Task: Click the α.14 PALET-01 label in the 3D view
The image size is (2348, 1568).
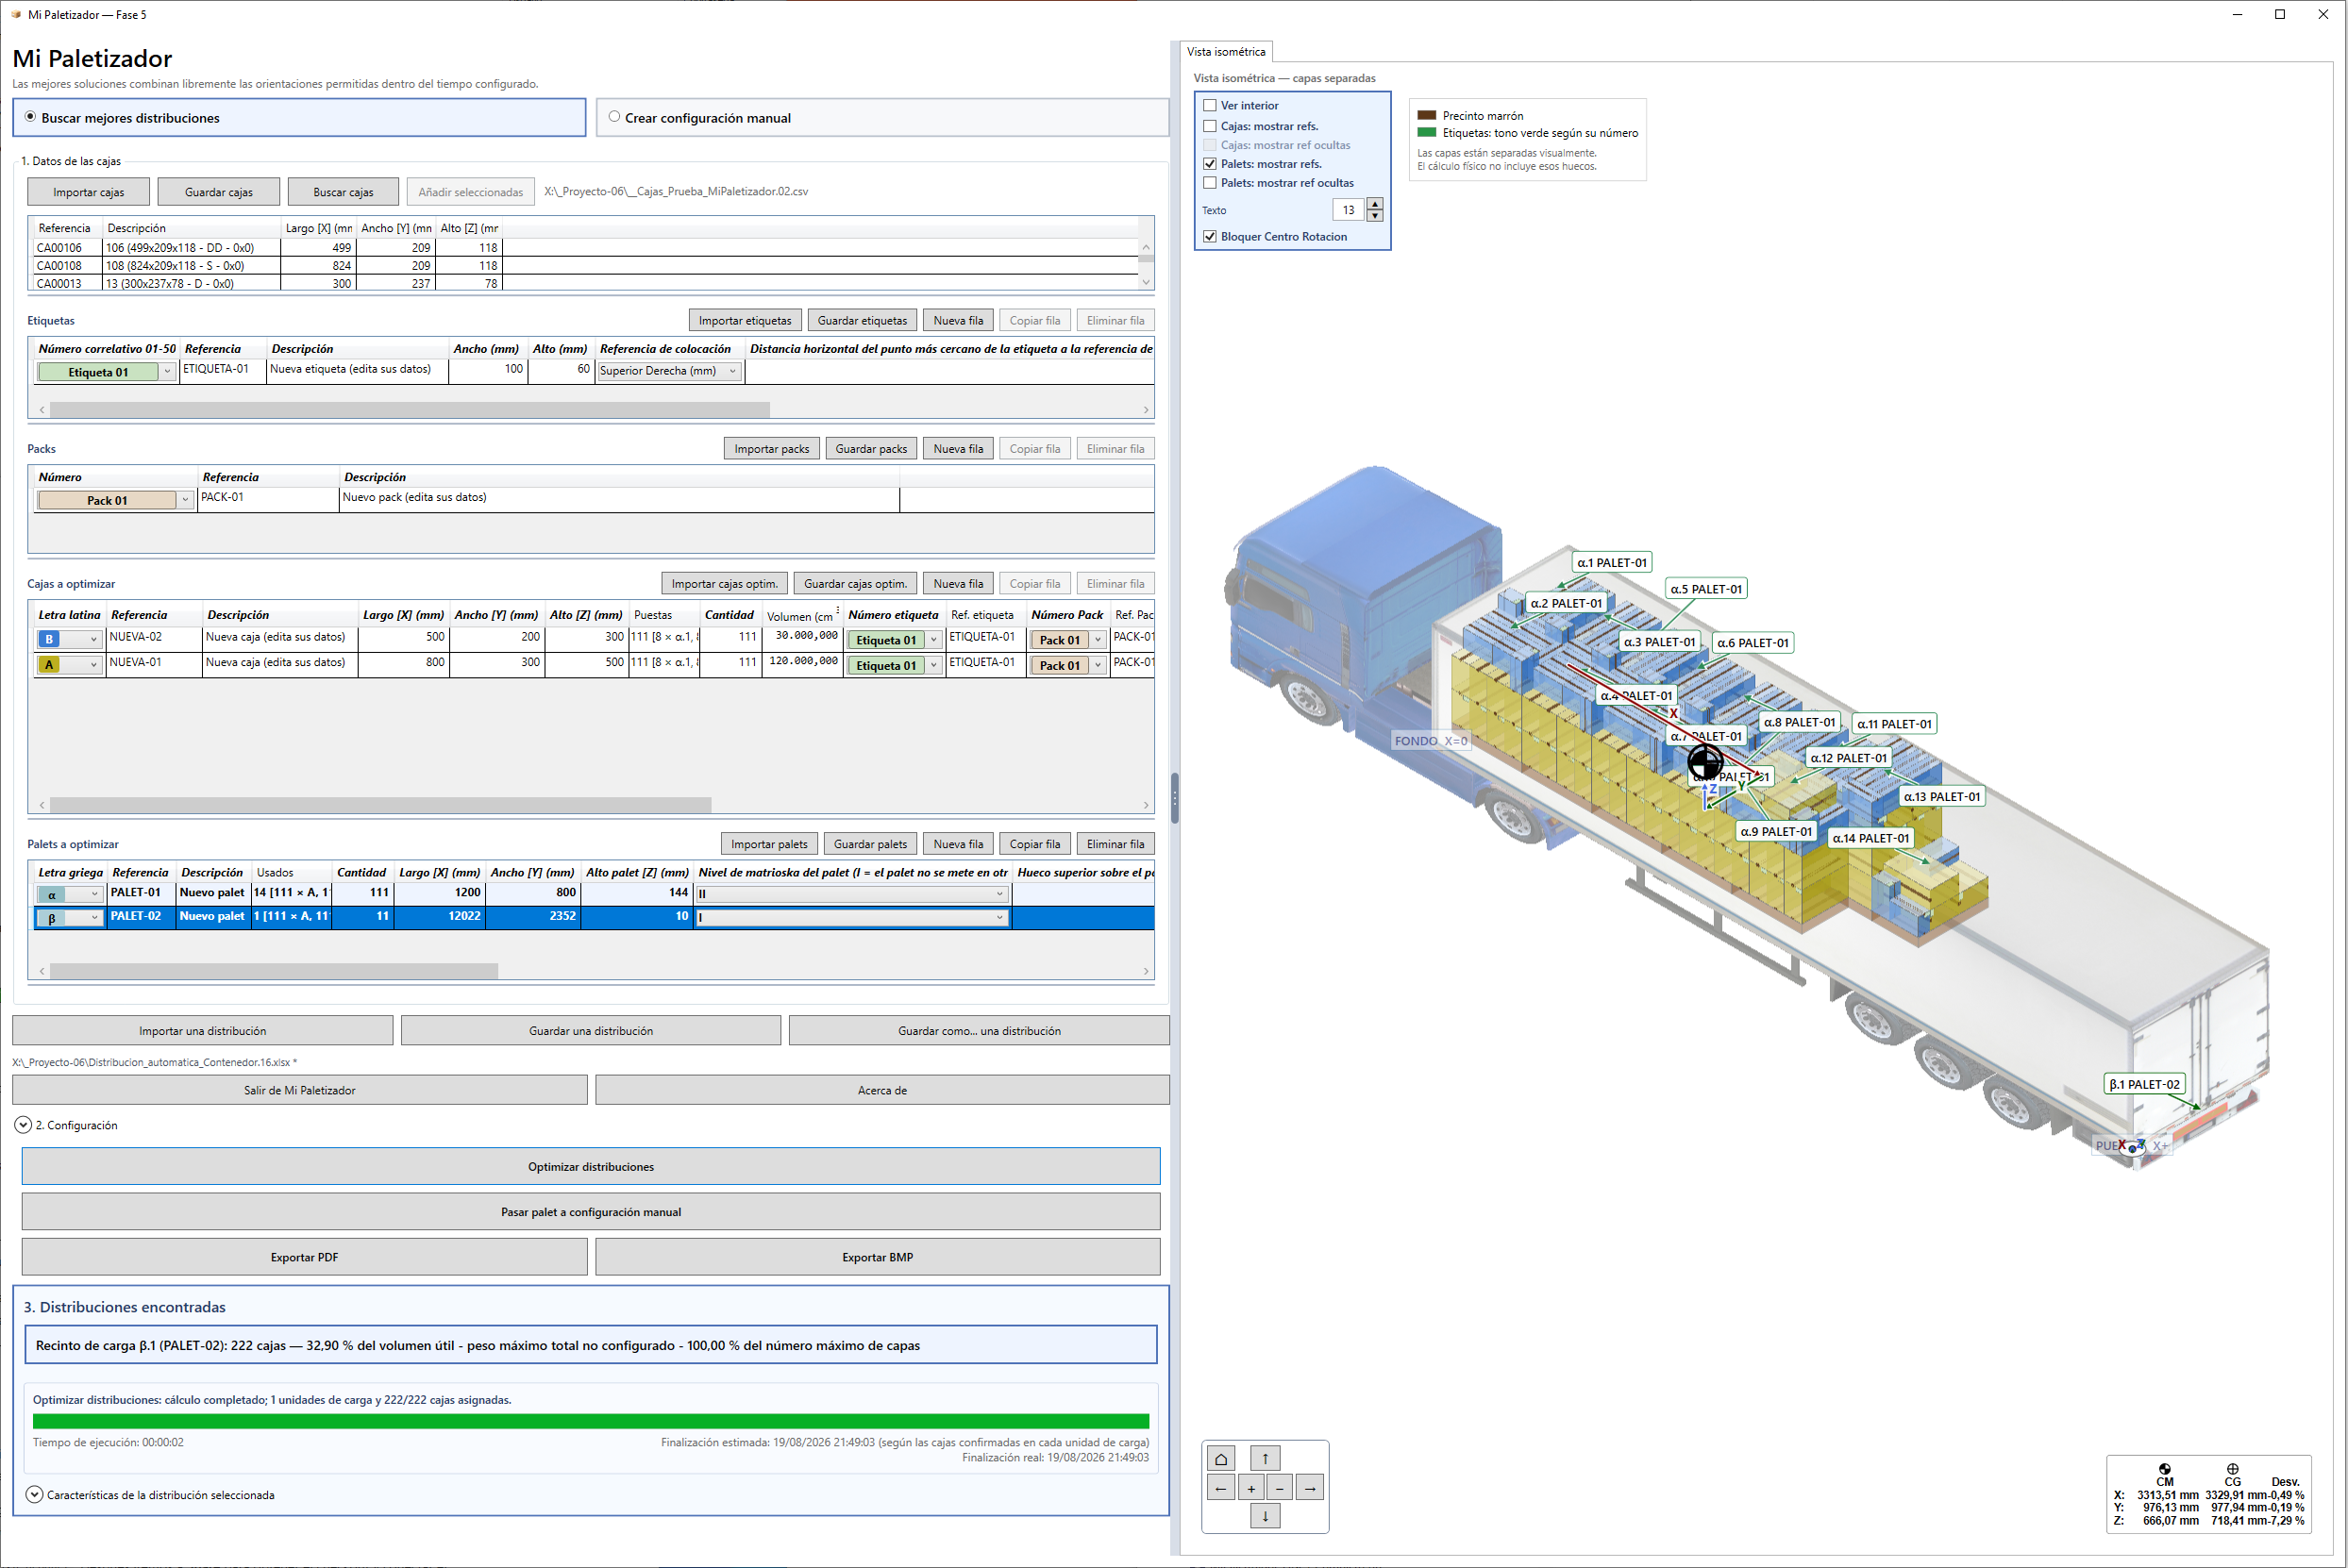Action: (1871, 838)
